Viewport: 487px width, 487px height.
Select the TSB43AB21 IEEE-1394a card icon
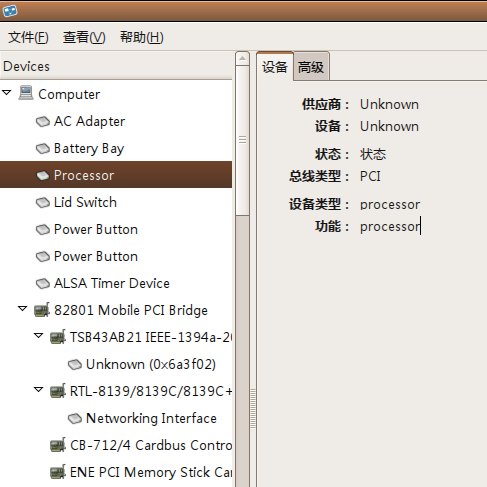coord(58,337)
